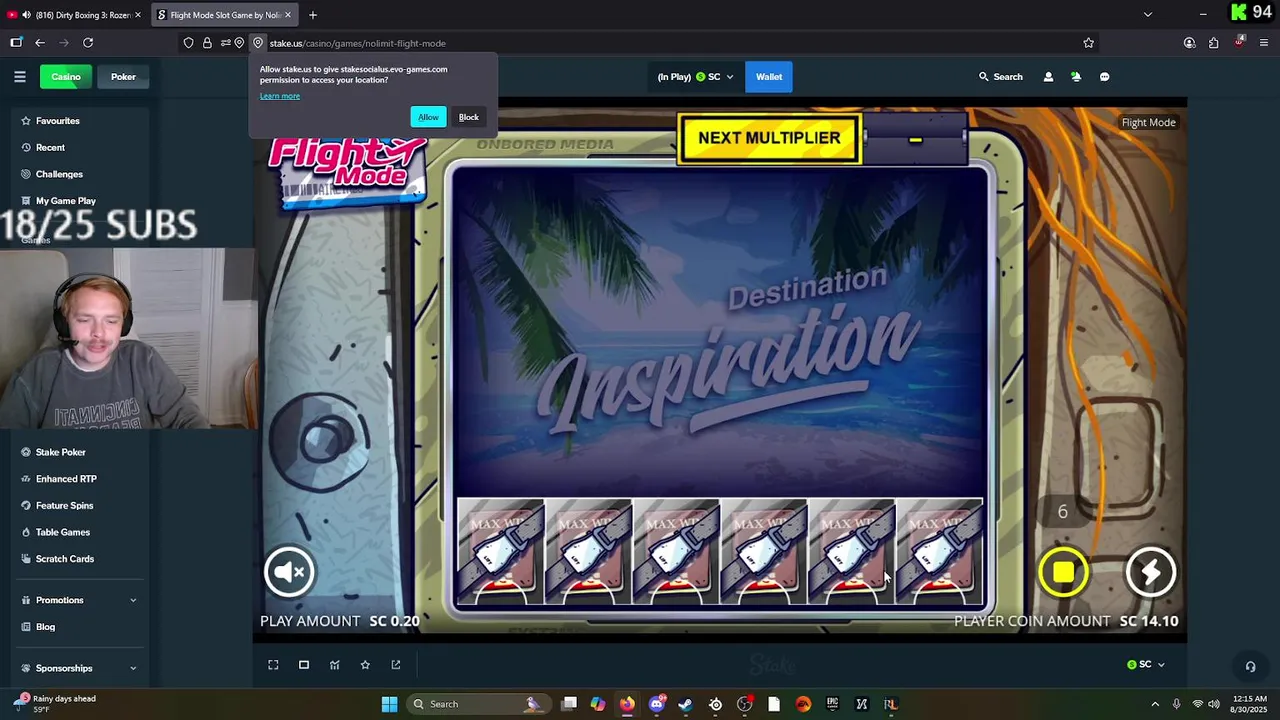Pop out the game window

396,665
